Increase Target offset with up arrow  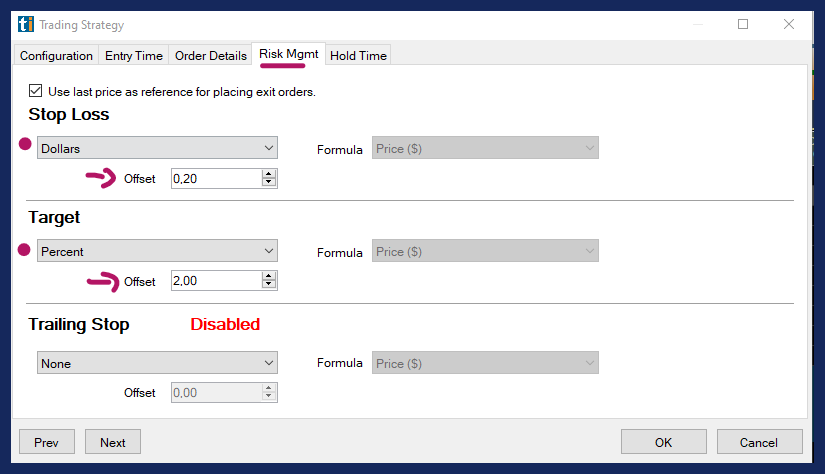tap(268, 277)
